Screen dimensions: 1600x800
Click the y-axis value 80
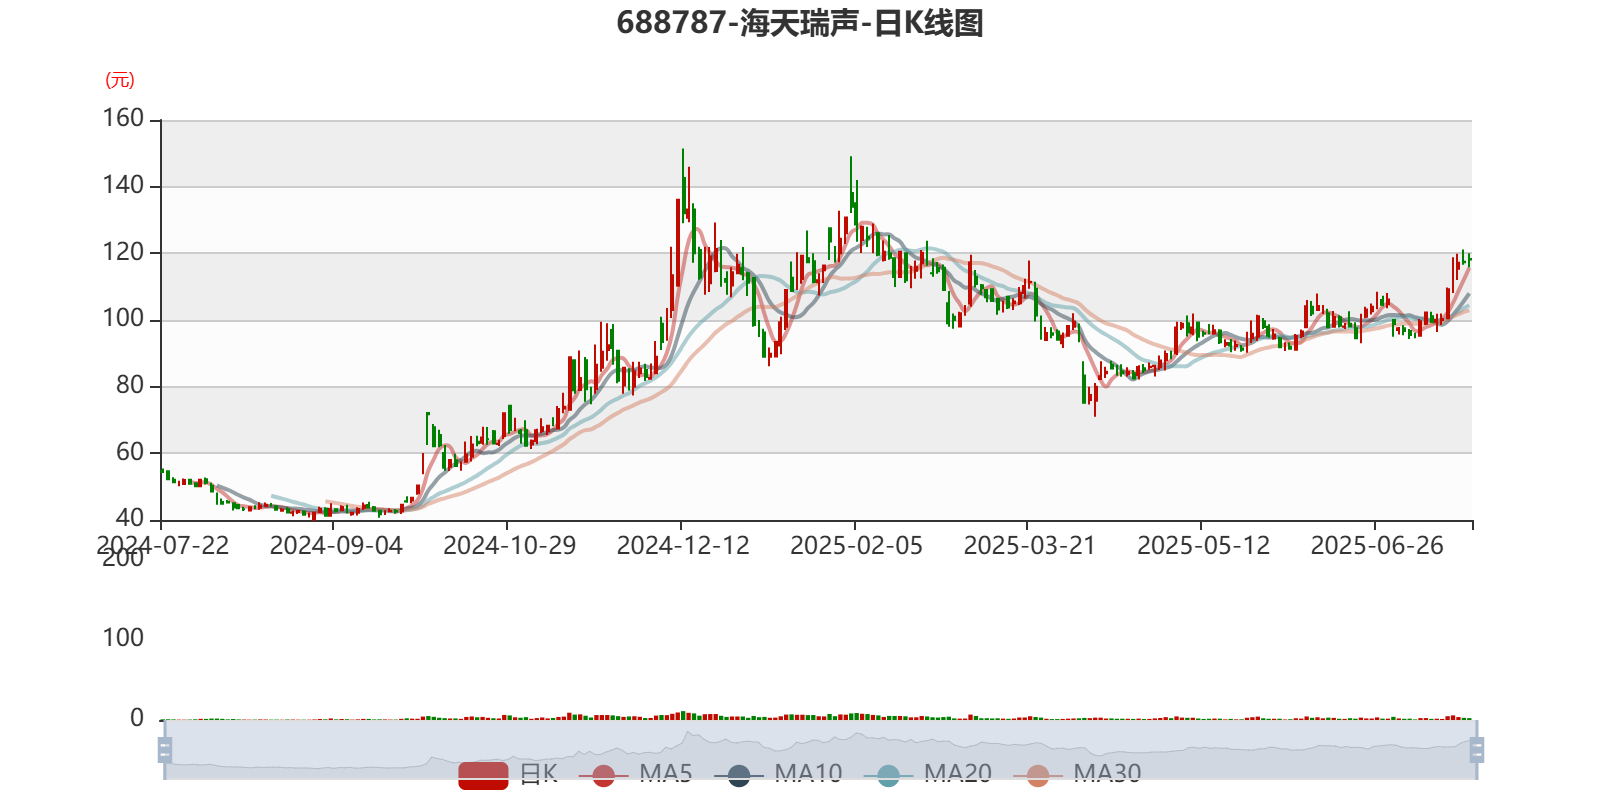point(130,385)
